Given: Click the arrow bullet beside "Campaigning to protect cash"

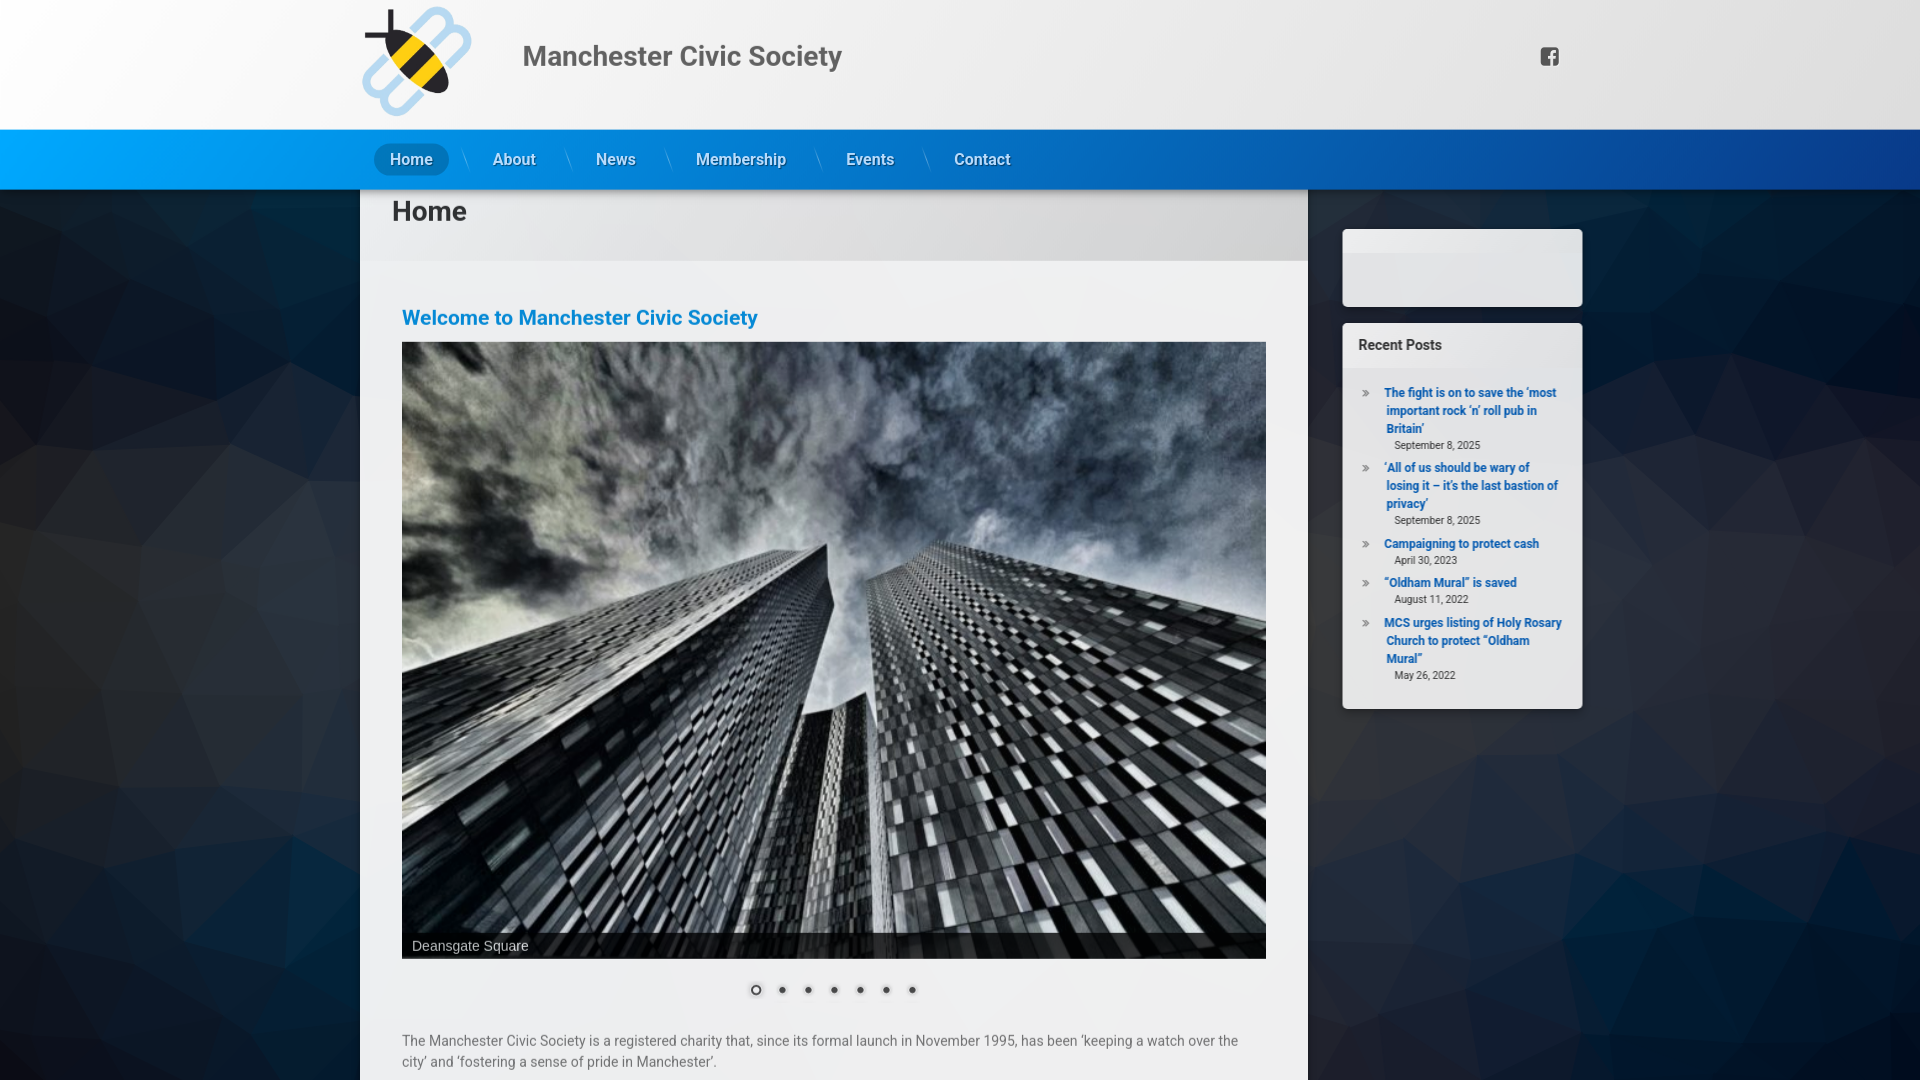Looking at the screenshot, I should click(x=1365, y=544).
